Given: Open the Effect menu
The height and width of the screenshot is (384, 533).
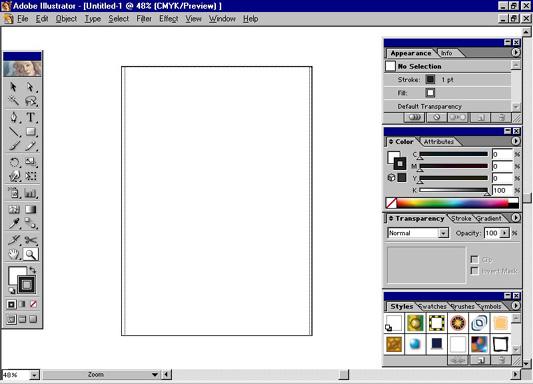Looking at the screenshot, I should [x=169, y=19].
